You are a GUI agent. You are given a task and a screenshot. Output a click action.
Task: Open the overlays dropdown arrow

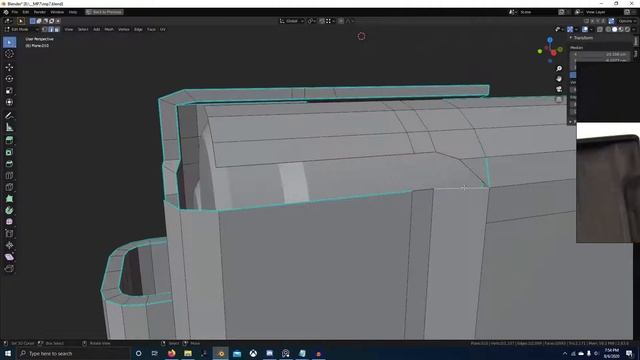pos(591,29)
